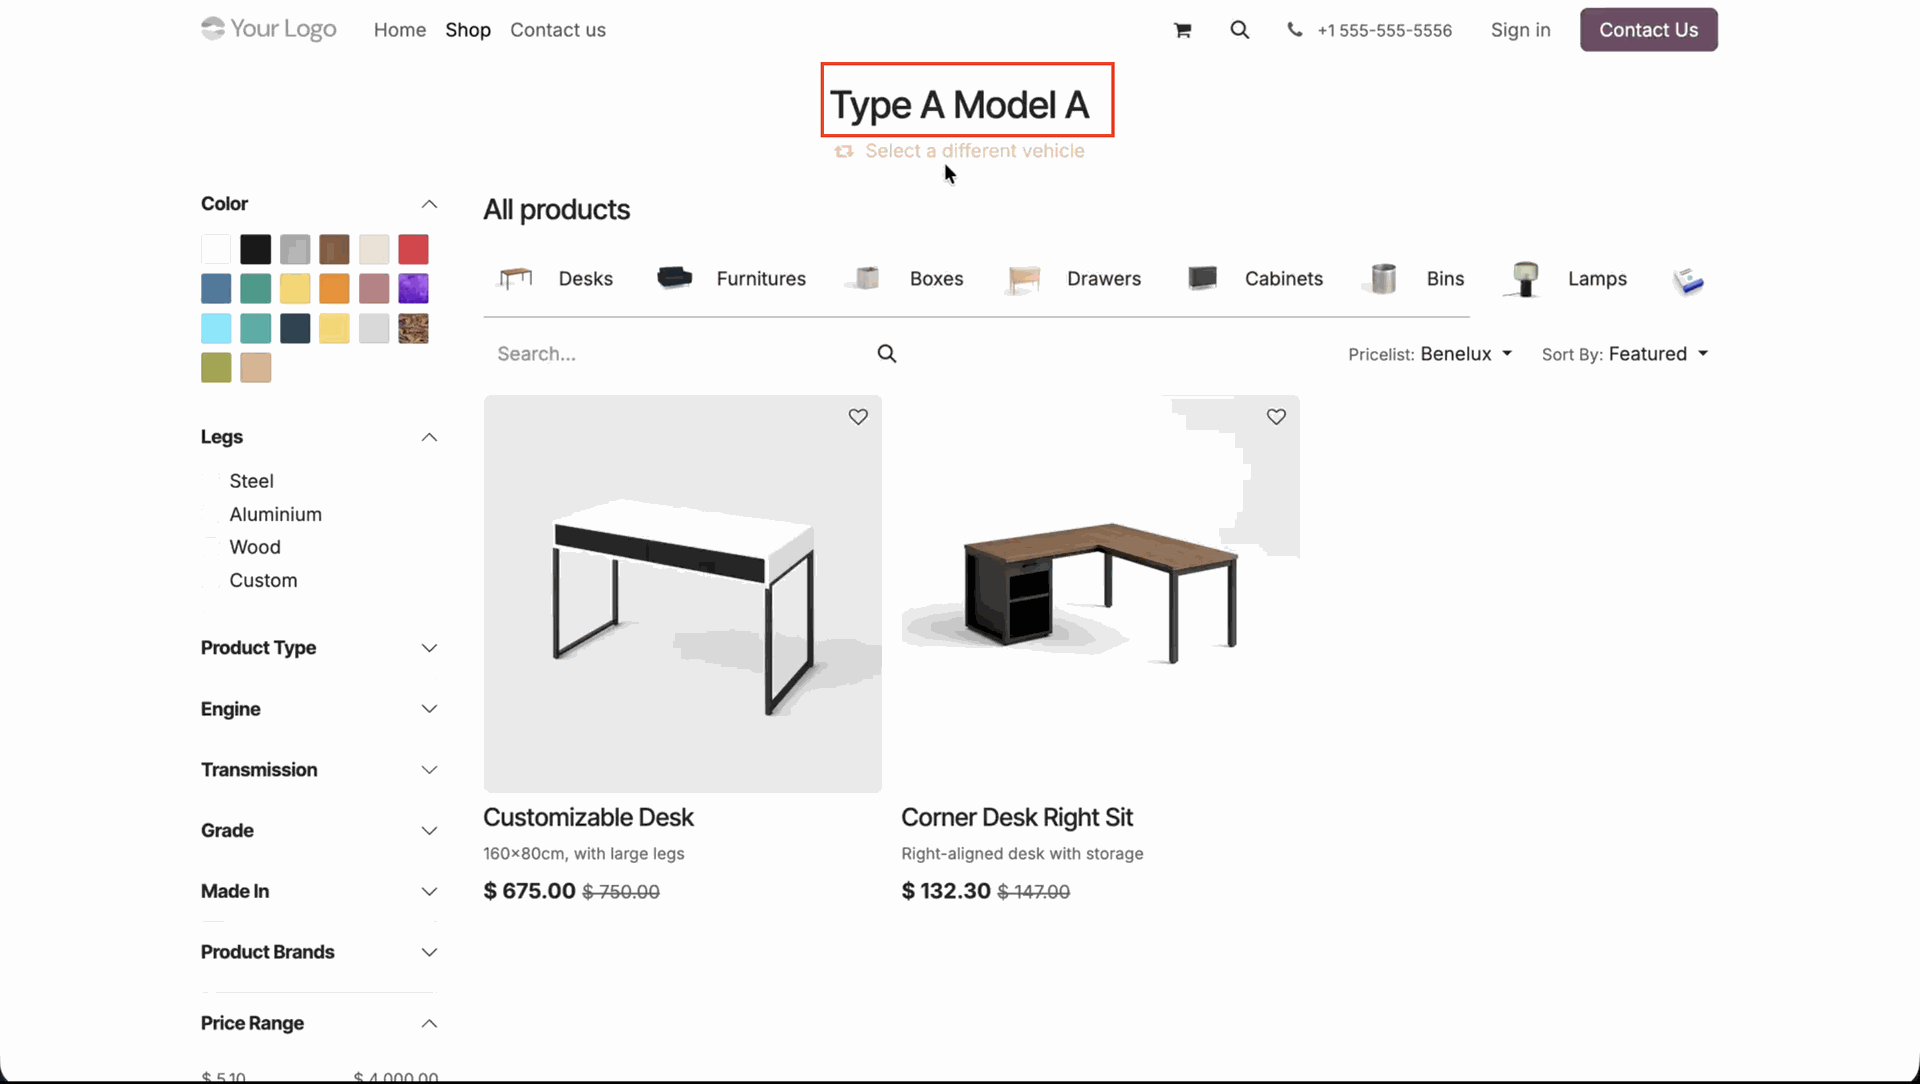Go to the Home menu item
Image resolution: width=1920 pixels, height=1084 pixels.
(400, 30)
